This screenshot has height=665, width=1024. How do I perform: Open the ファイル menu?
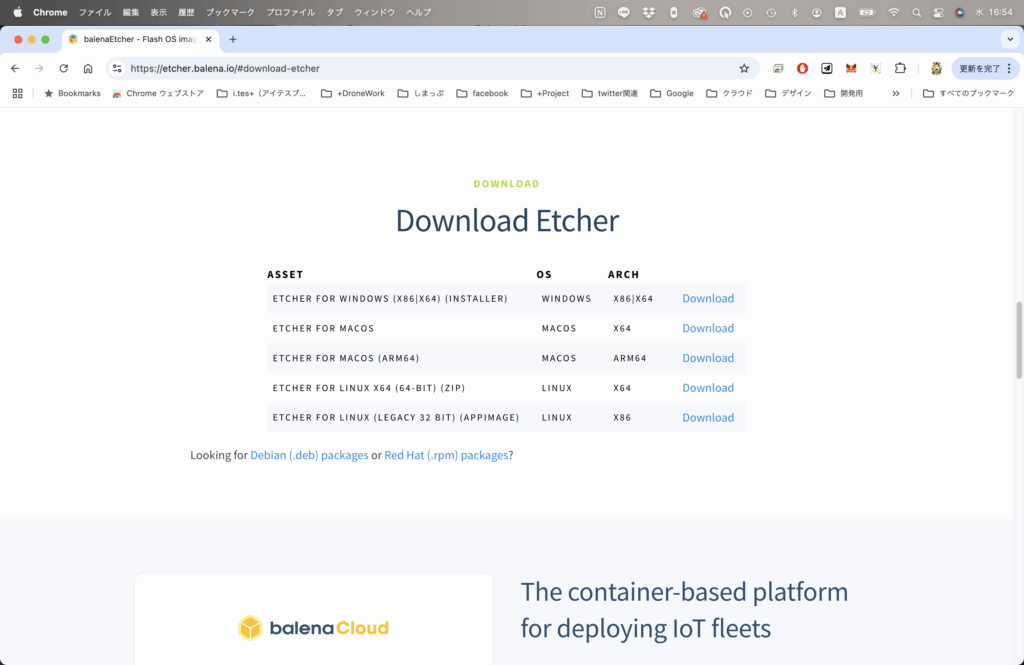95,12
